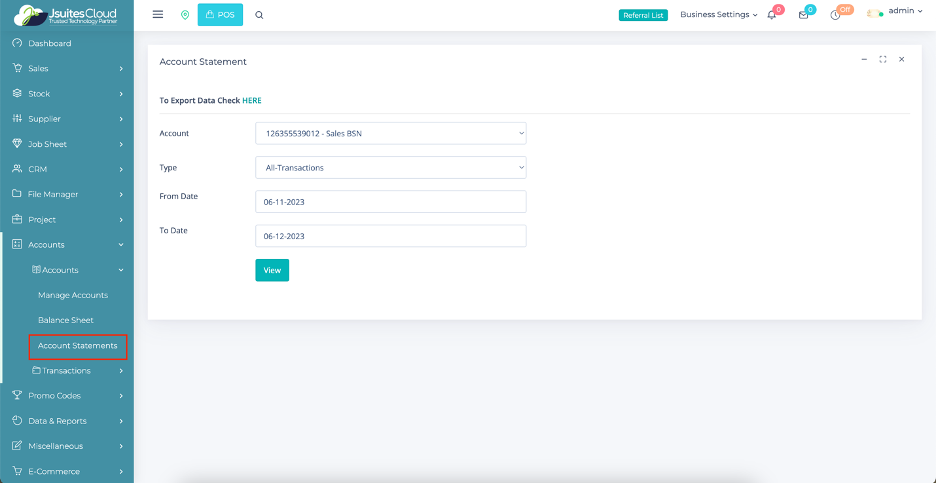Click the HERE export link
936x484 pixels.
[251, 101]
